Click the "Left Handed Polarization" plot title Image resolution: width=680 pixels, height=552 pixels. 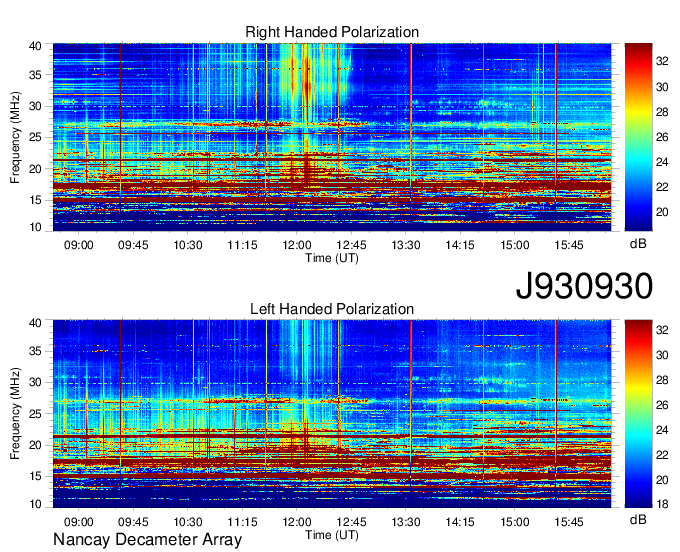pyautogui.click(x=332, y=309)
